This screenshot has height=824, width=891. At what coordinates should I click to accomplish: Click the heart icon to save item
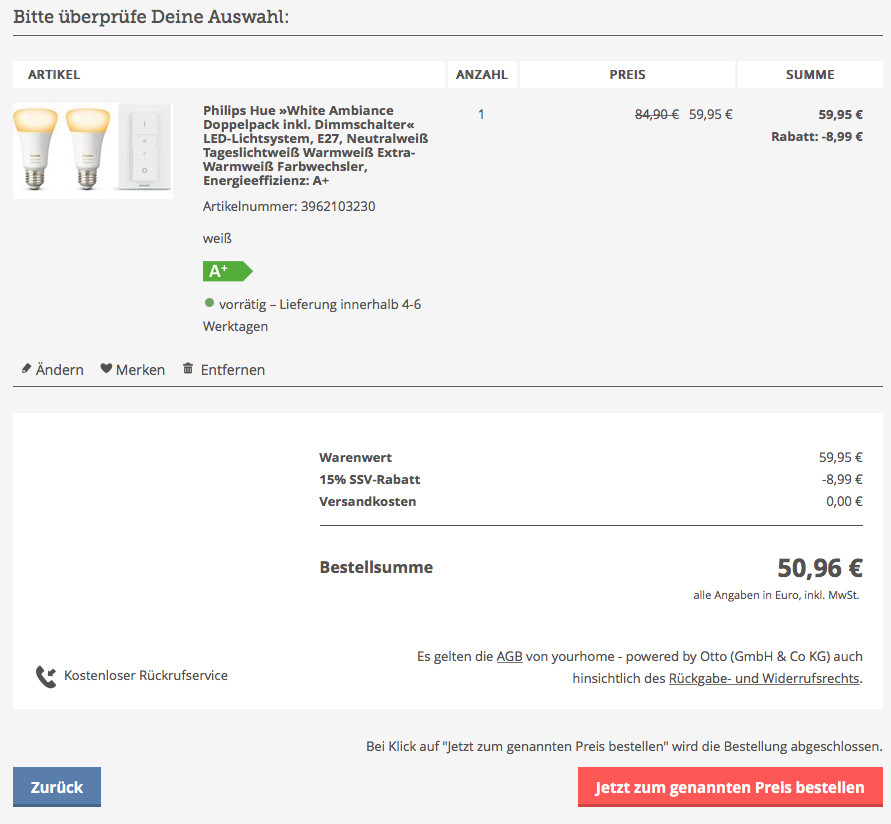pos(106,369)
